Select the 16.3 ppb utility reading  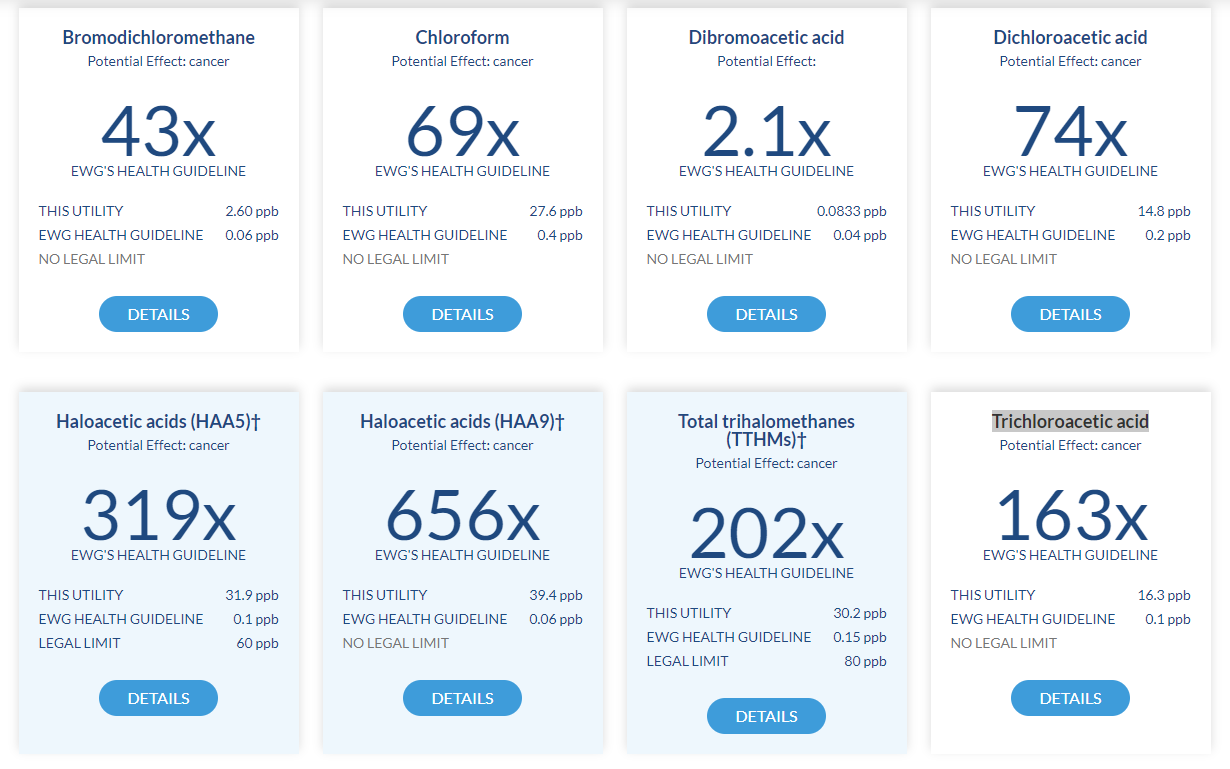[1164, 595]
